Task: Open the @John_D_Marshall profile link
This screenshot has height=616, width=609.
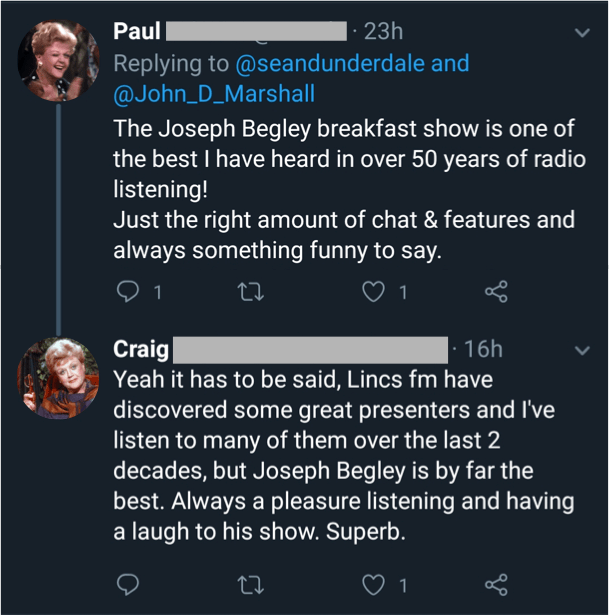Action: point(213,94)
